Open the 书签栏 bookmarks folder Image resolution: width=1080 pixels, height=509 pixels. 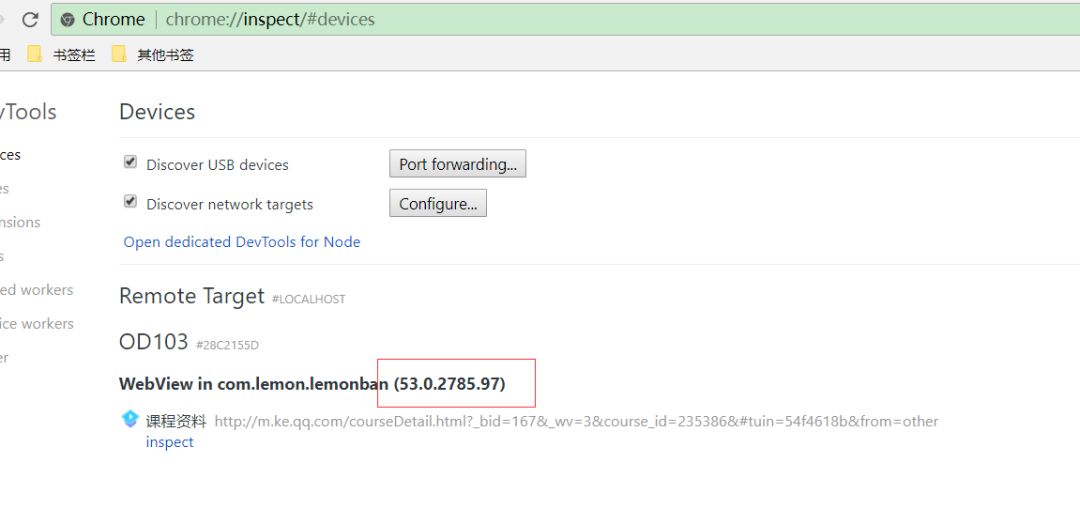pyautogui.click(x=61, y=55)
